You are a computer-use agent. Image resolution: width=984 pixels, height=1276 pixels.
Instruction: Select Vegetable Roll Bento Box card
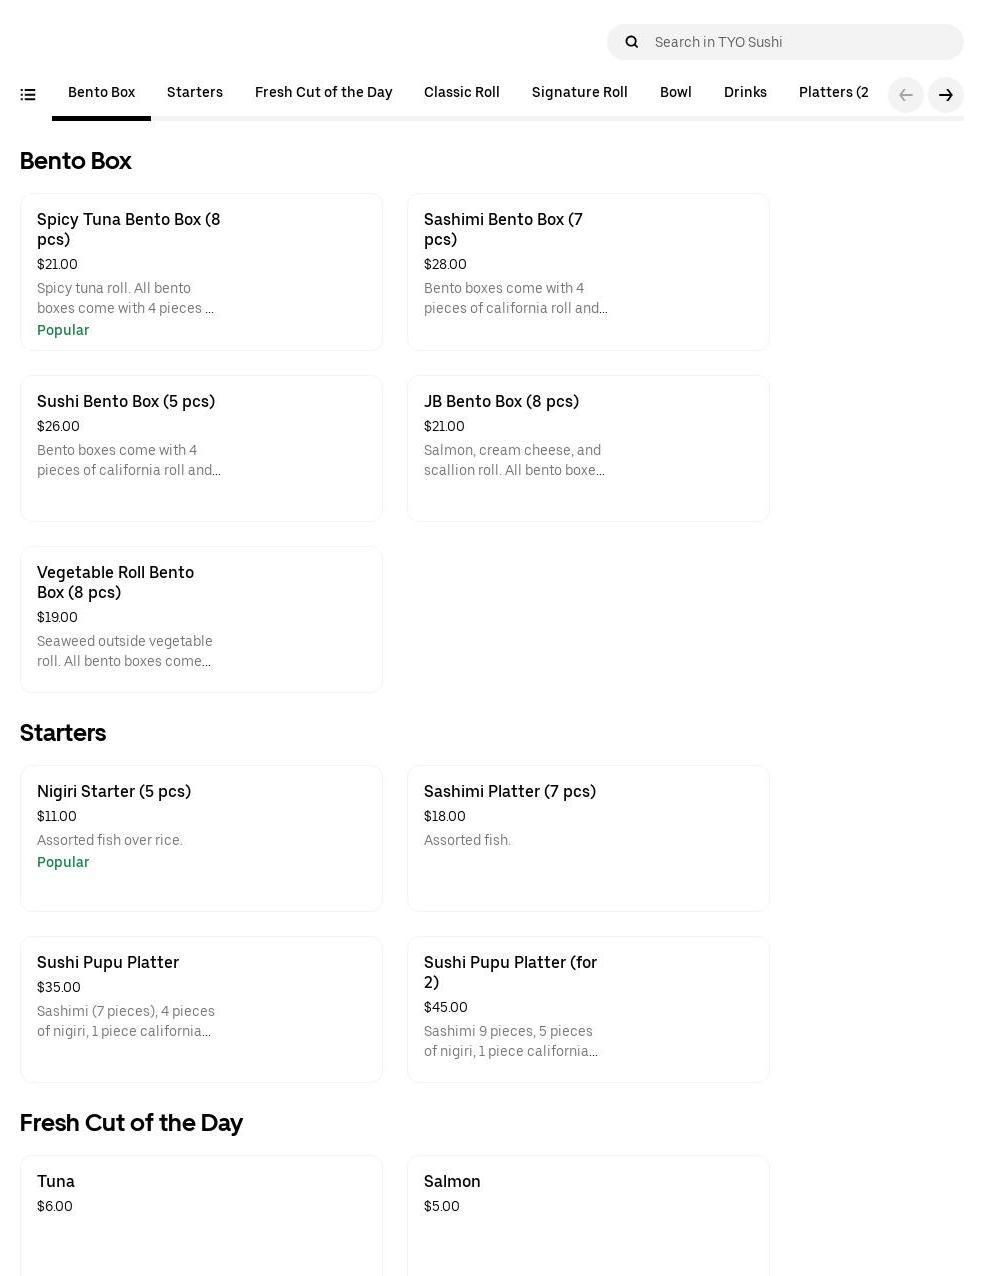click(201, 619)
